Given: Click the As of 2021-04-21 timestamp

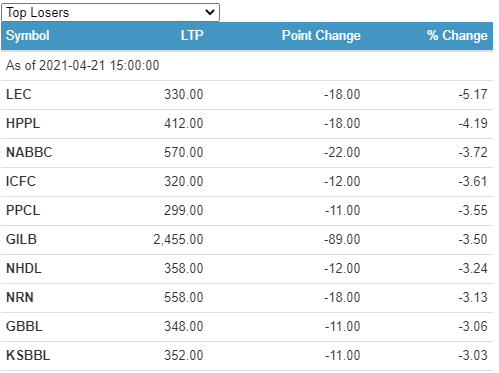Looking at the screenshot, I should [x=83, y=65].
